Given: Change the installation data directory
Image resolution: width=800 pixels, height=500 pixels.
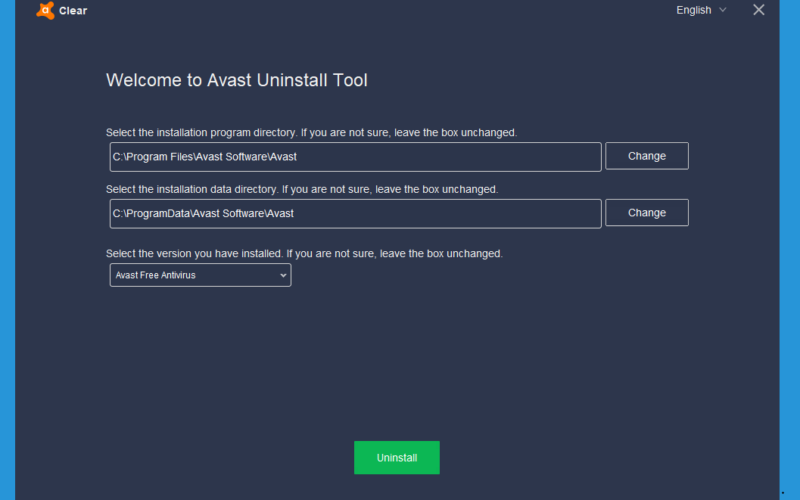Looking at the screenshot, I should coord(646,213).
